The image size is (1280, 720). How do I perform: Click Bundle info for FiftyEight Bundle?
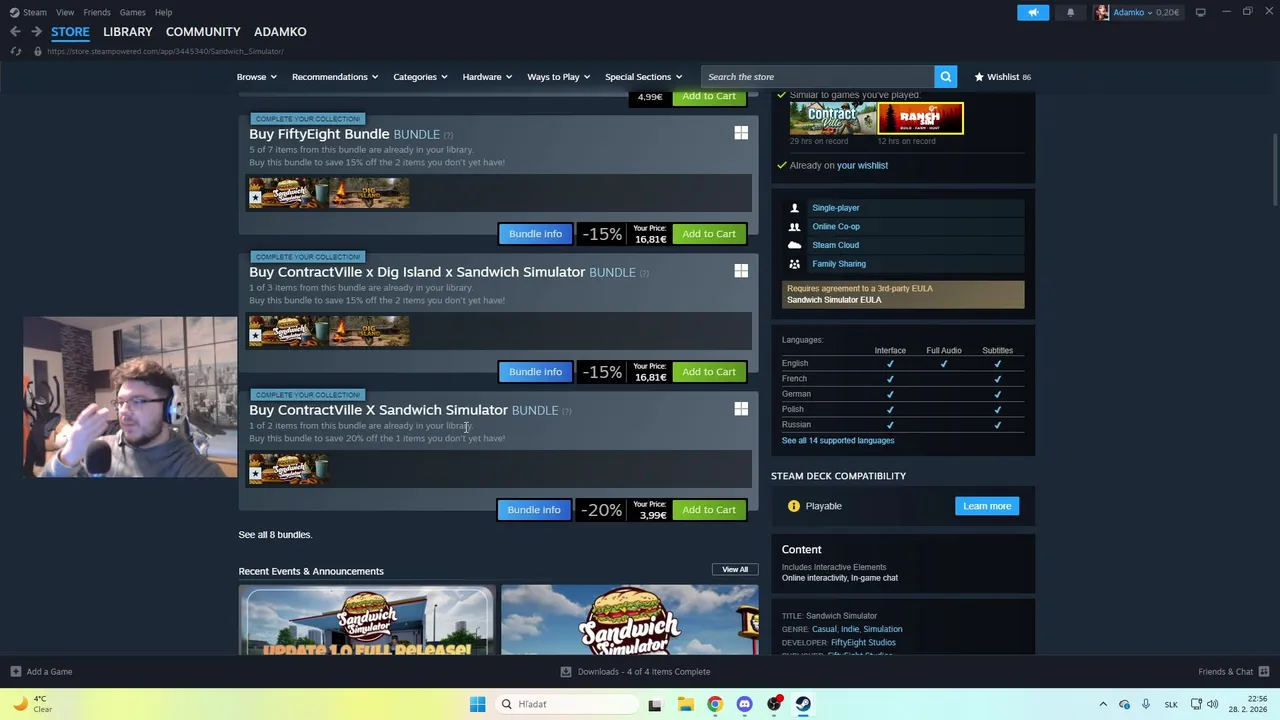click(x=535, y=234)
